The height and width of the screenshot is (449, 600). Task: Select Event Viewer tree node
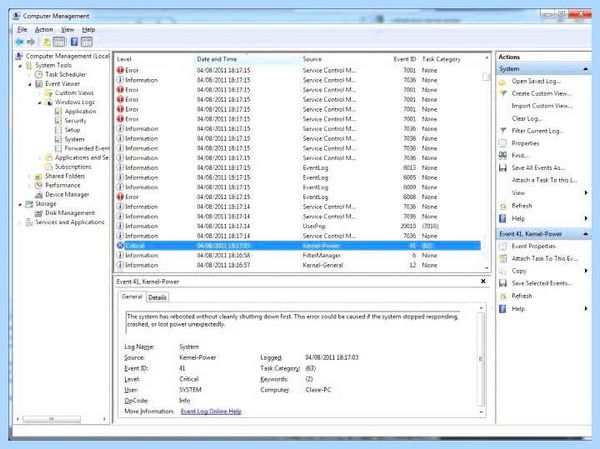tap(62, 83)
